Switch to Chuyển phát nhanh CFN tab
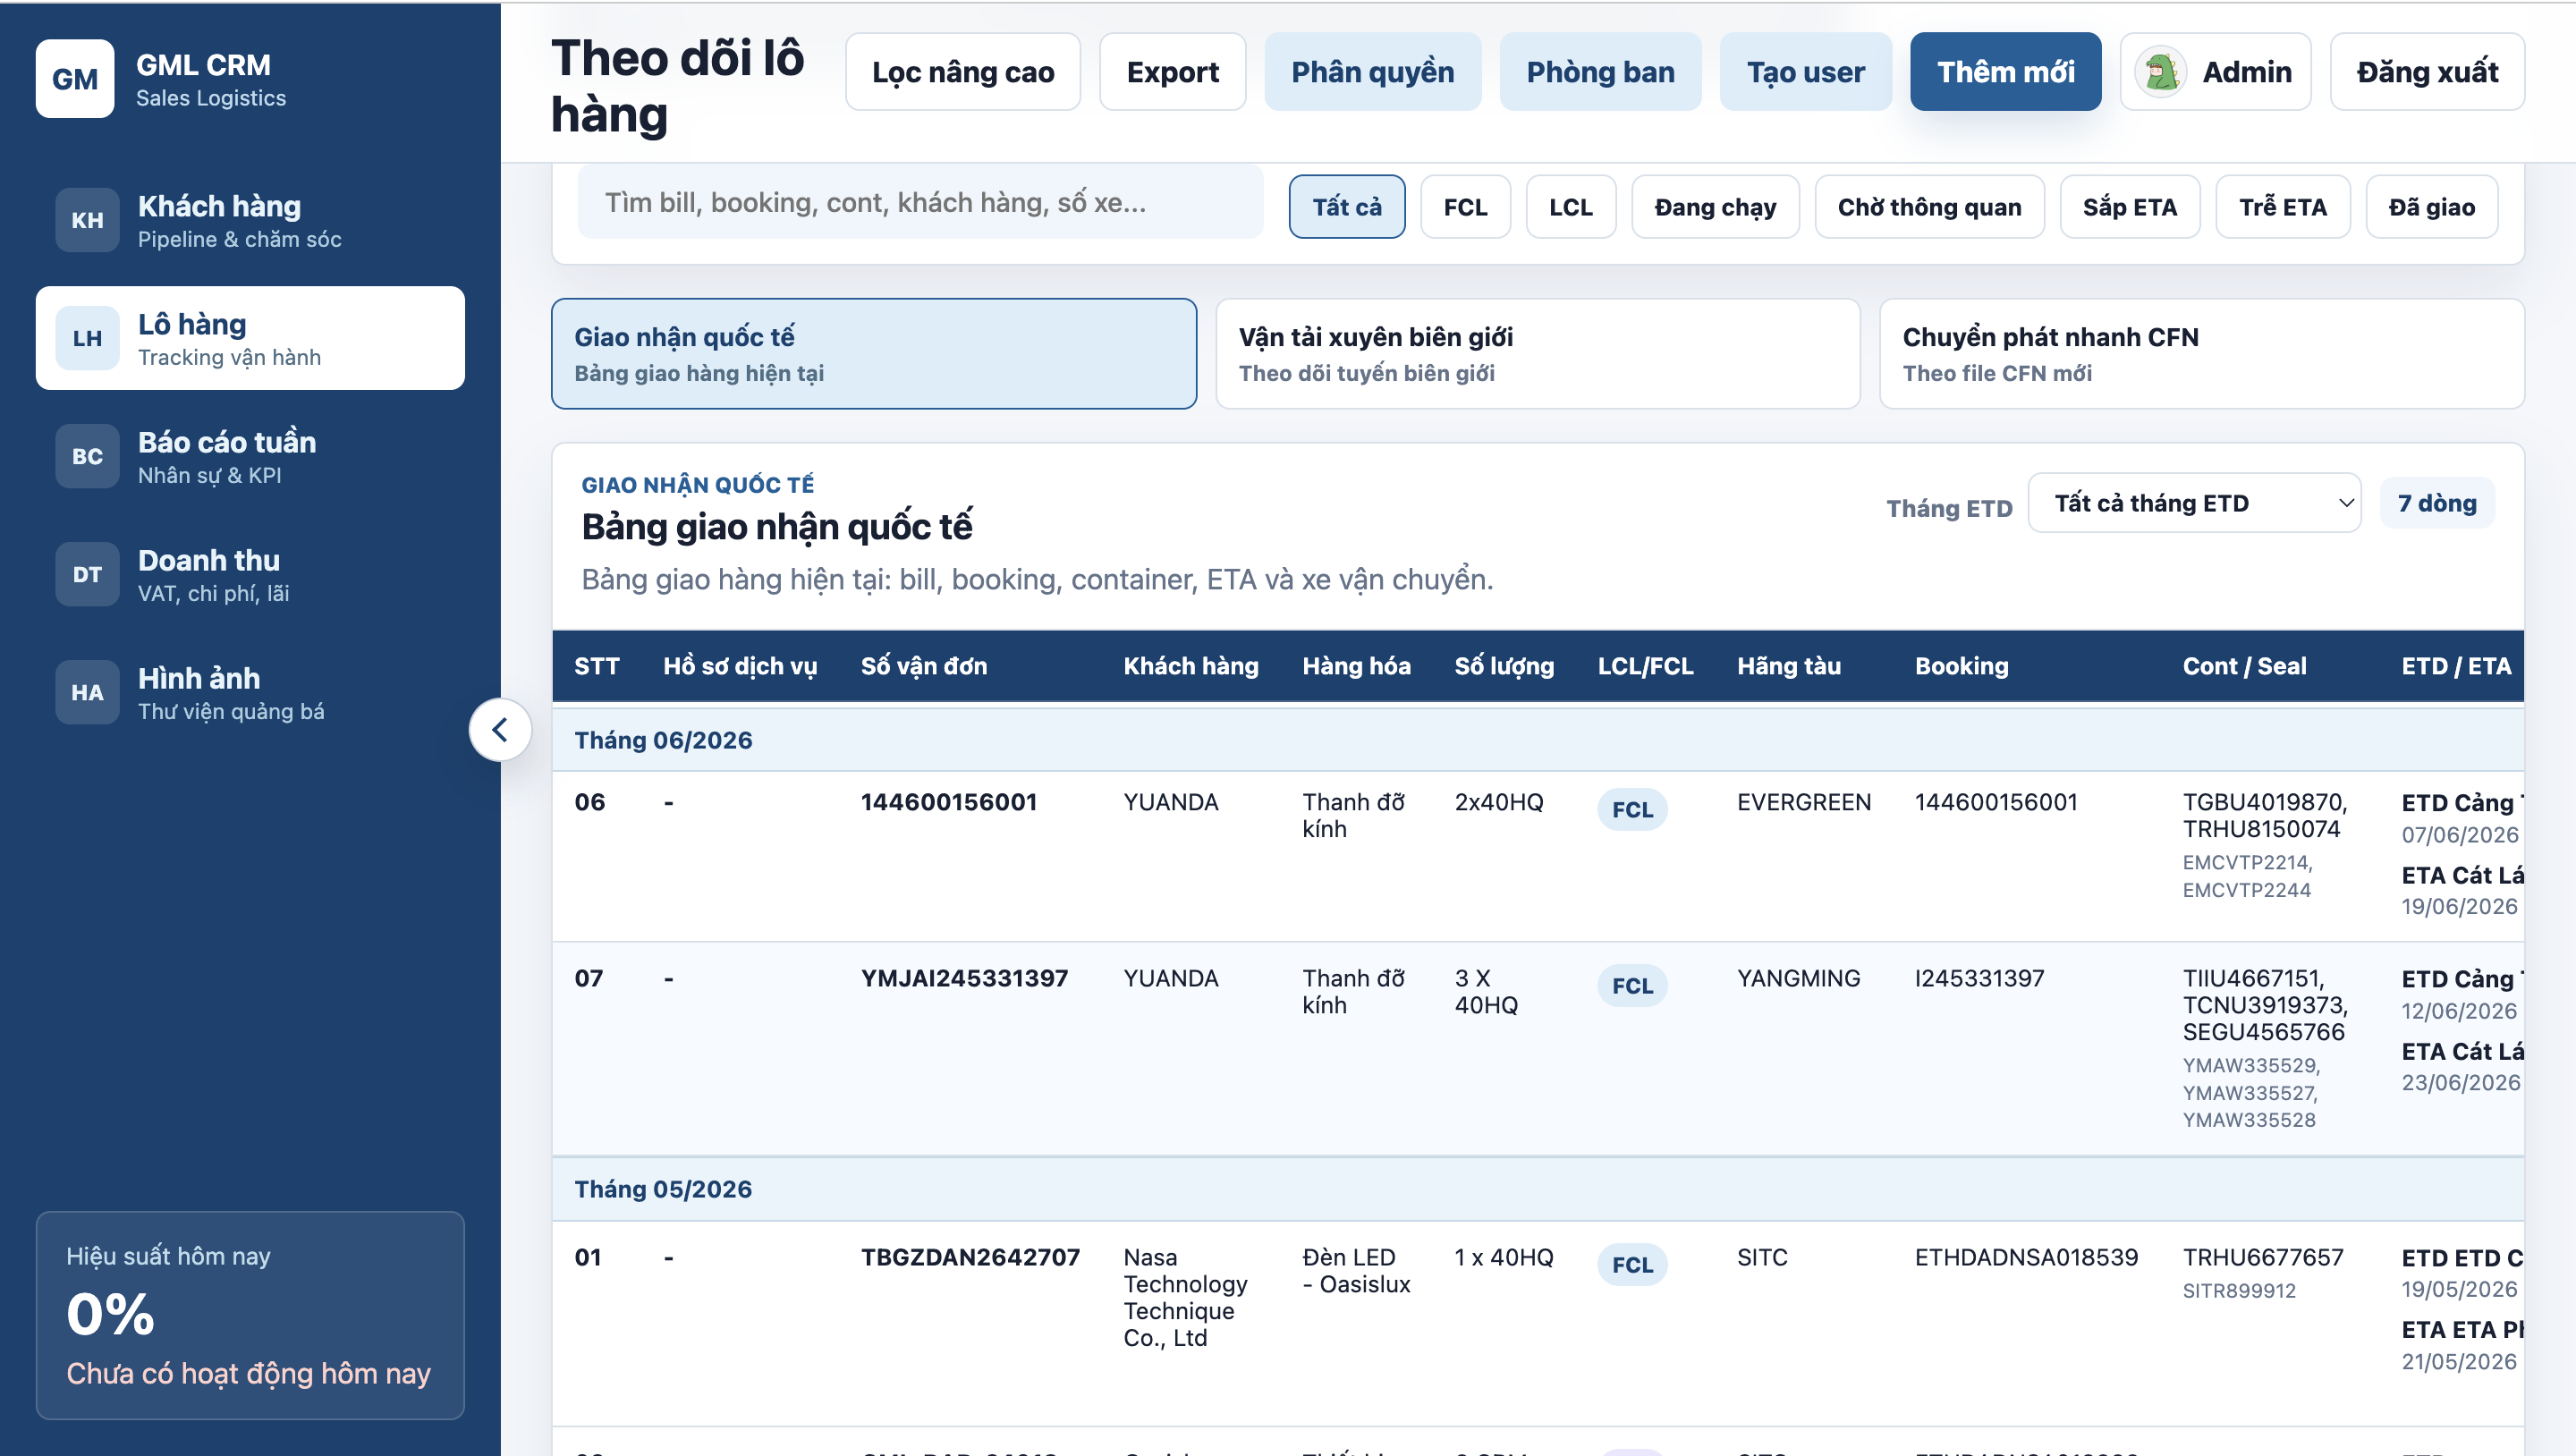Image resolution: width=2576 pixels, height=1456 pixels. point(2202,353)
